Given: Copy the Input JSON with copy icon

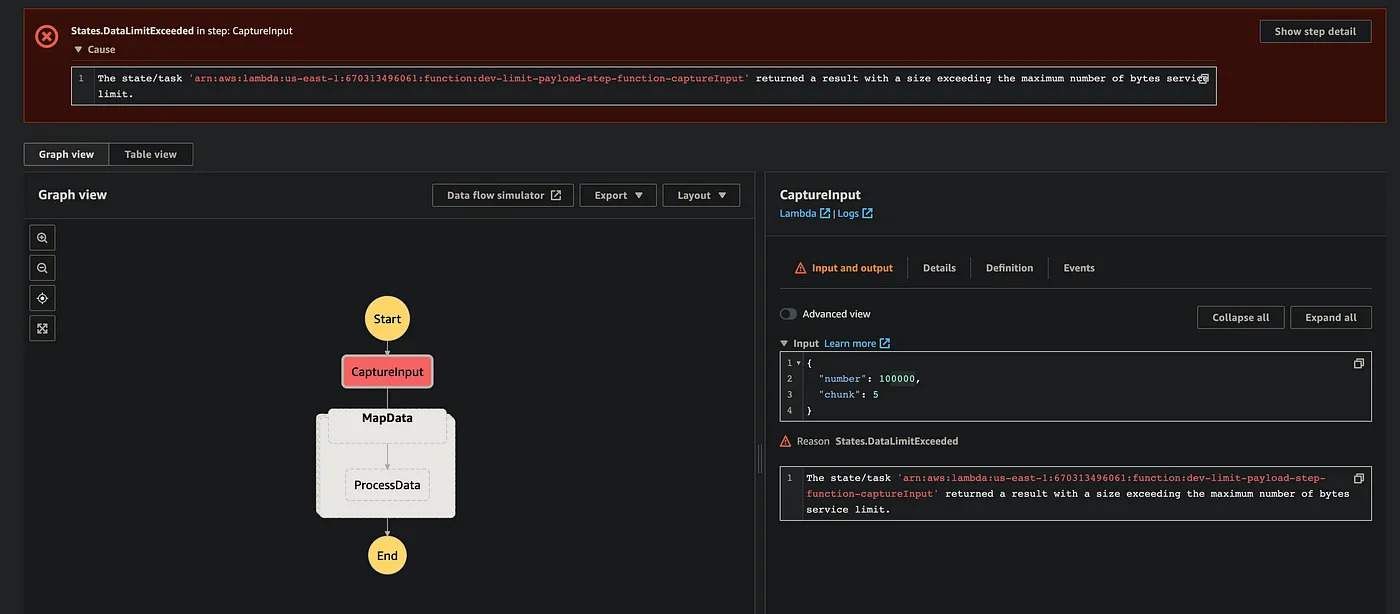Looking at the screenshot, I should pyautogui.click(x=1358, y=364).
